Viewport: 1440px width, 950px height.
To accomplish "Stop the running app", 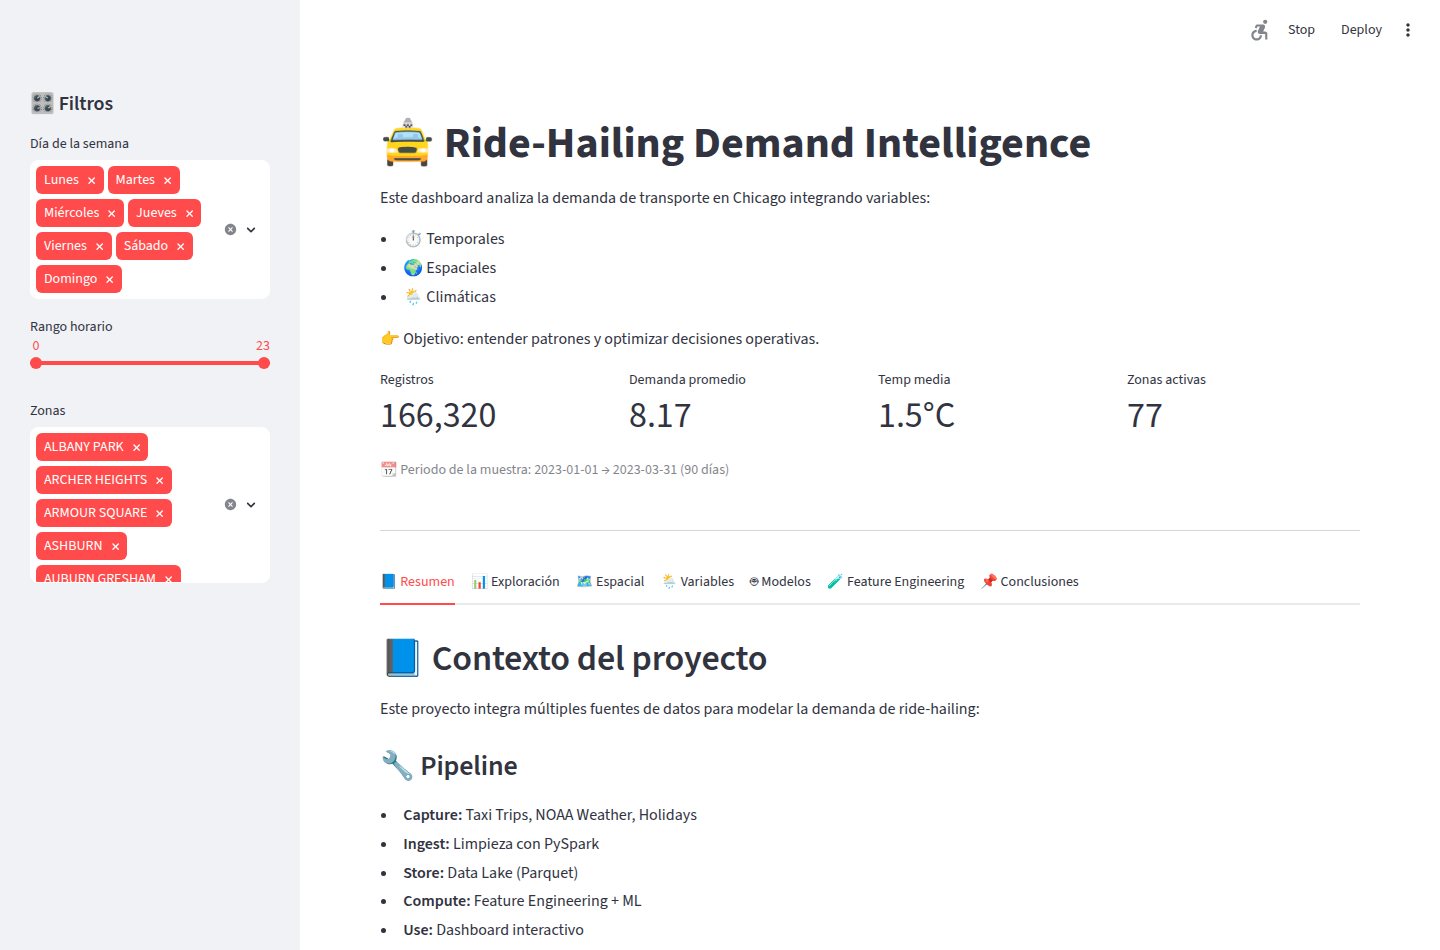I will [1301, 30].
